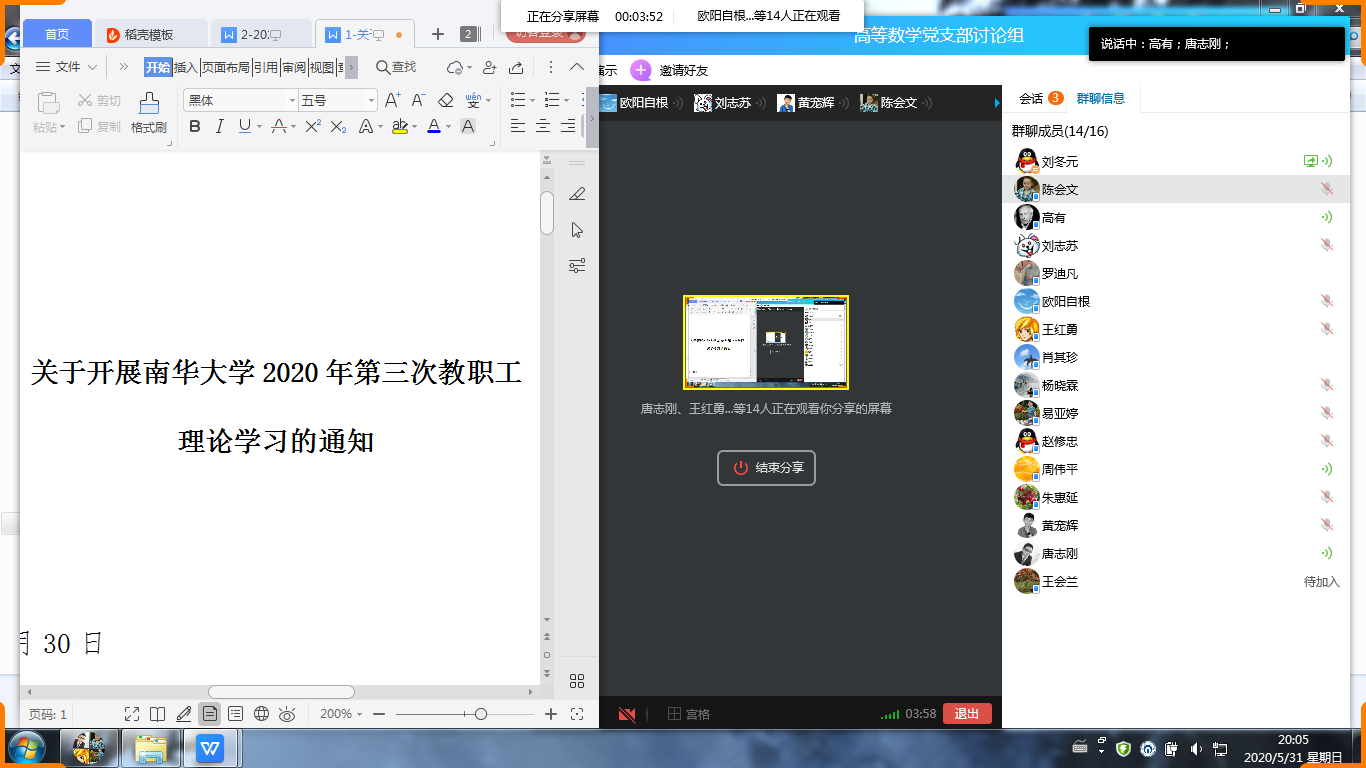Toggle Italic formatting
Image resolution: width=1366 pixels, height=768 pixels.
point(220,126)
